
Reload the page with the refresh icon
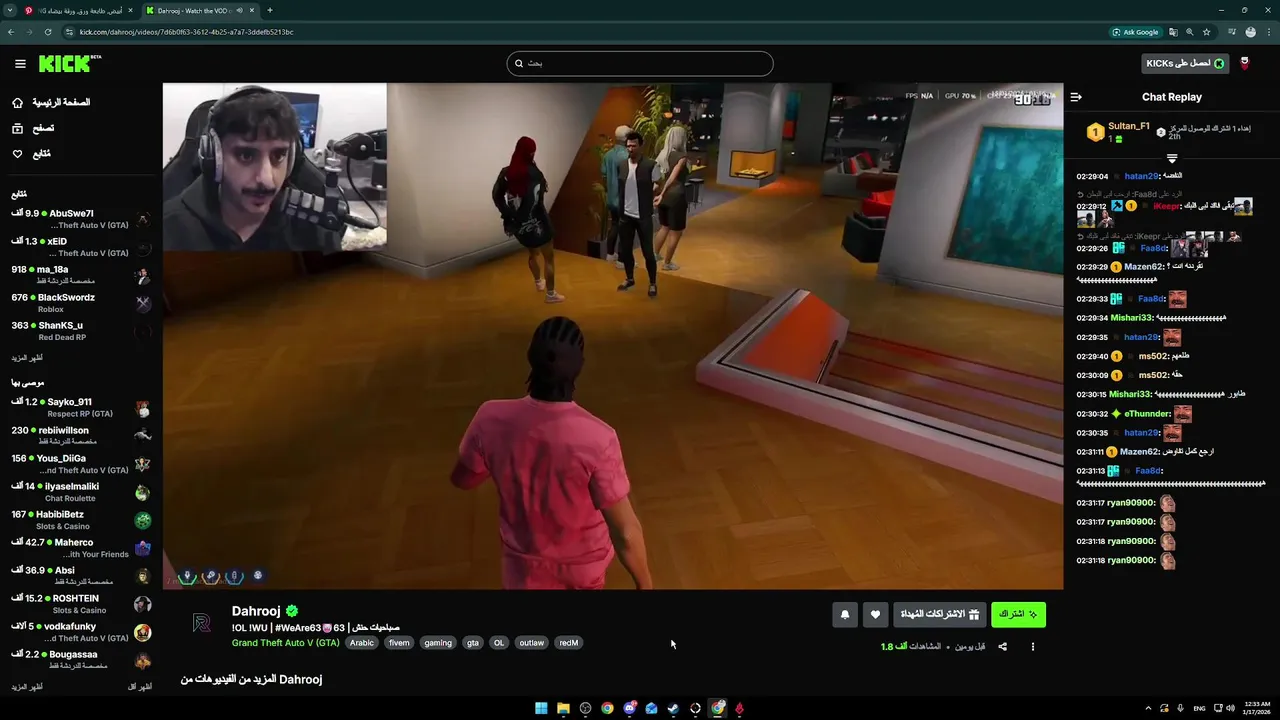click(46, 32)
